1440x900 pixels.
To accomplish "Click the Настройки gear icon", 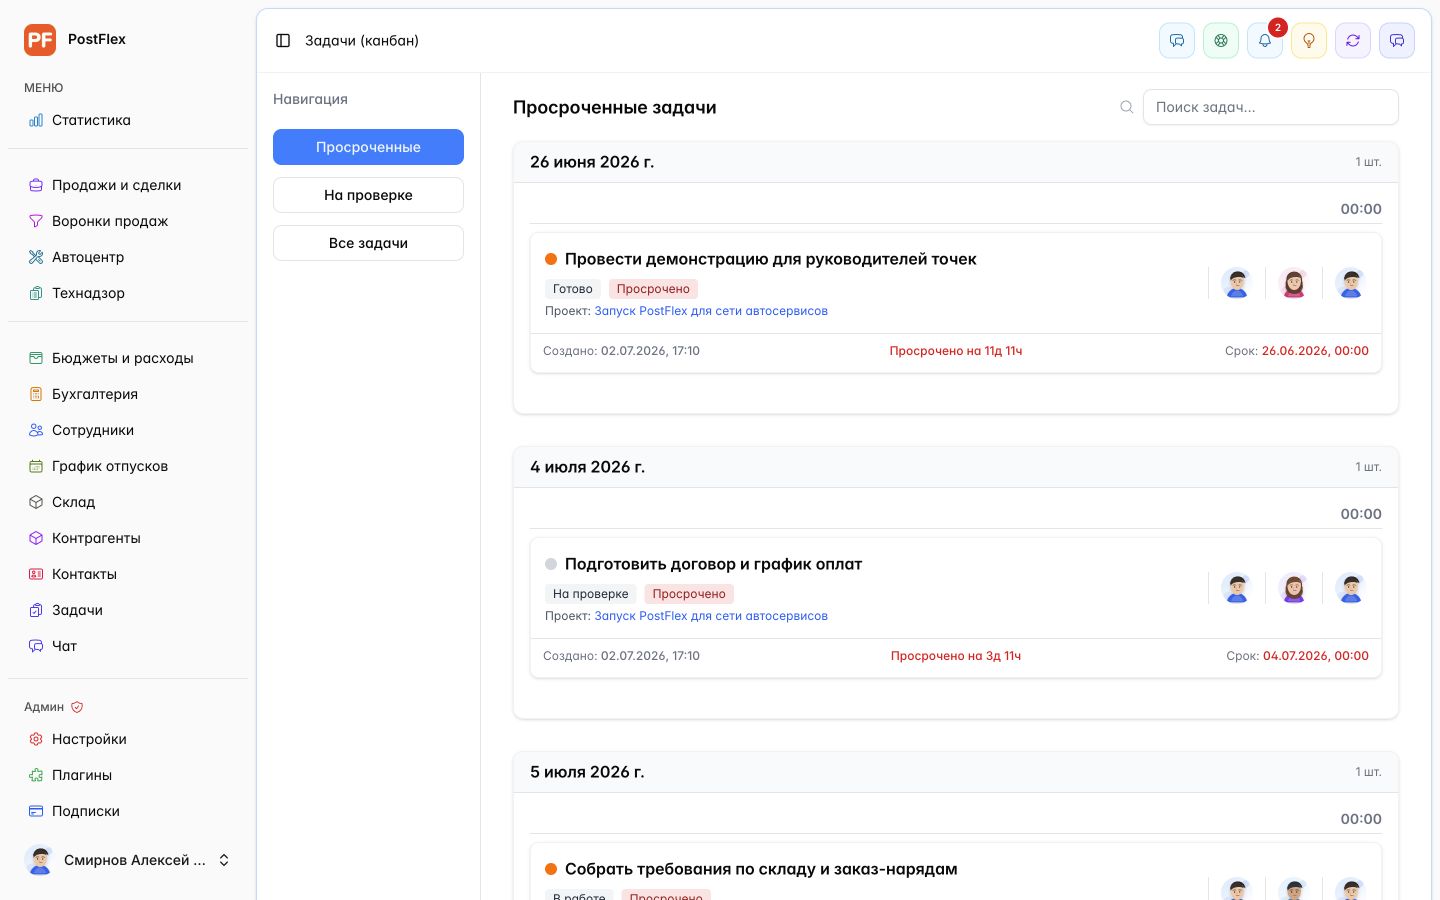I will click(x=36, y=739).
